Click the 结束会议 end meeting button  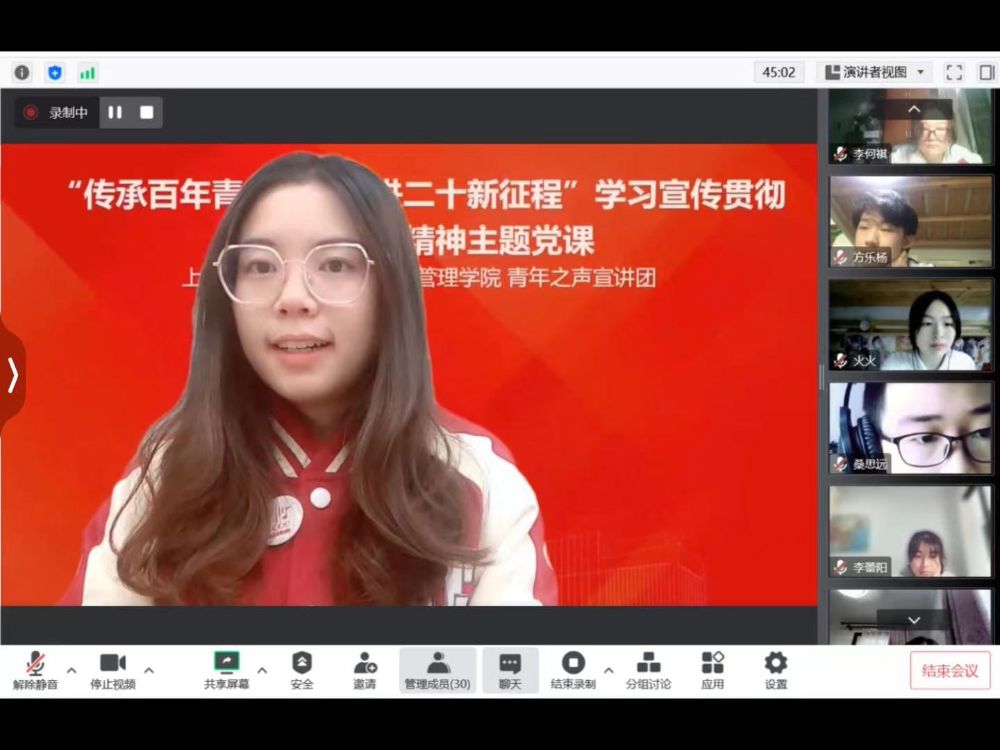(950, 671)
